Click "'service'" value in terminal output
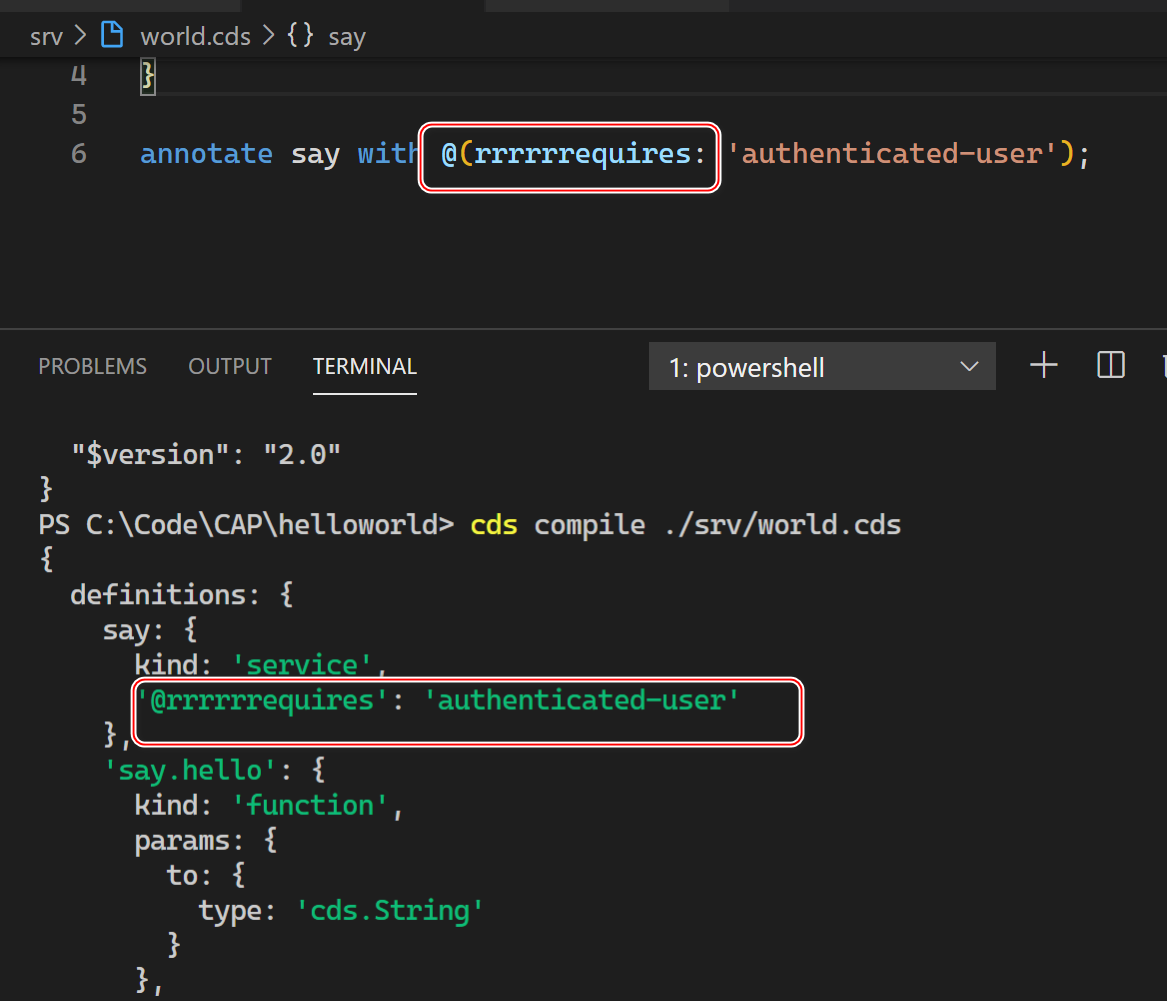Screen dimensions: 1167x1001 pos(302,665)
